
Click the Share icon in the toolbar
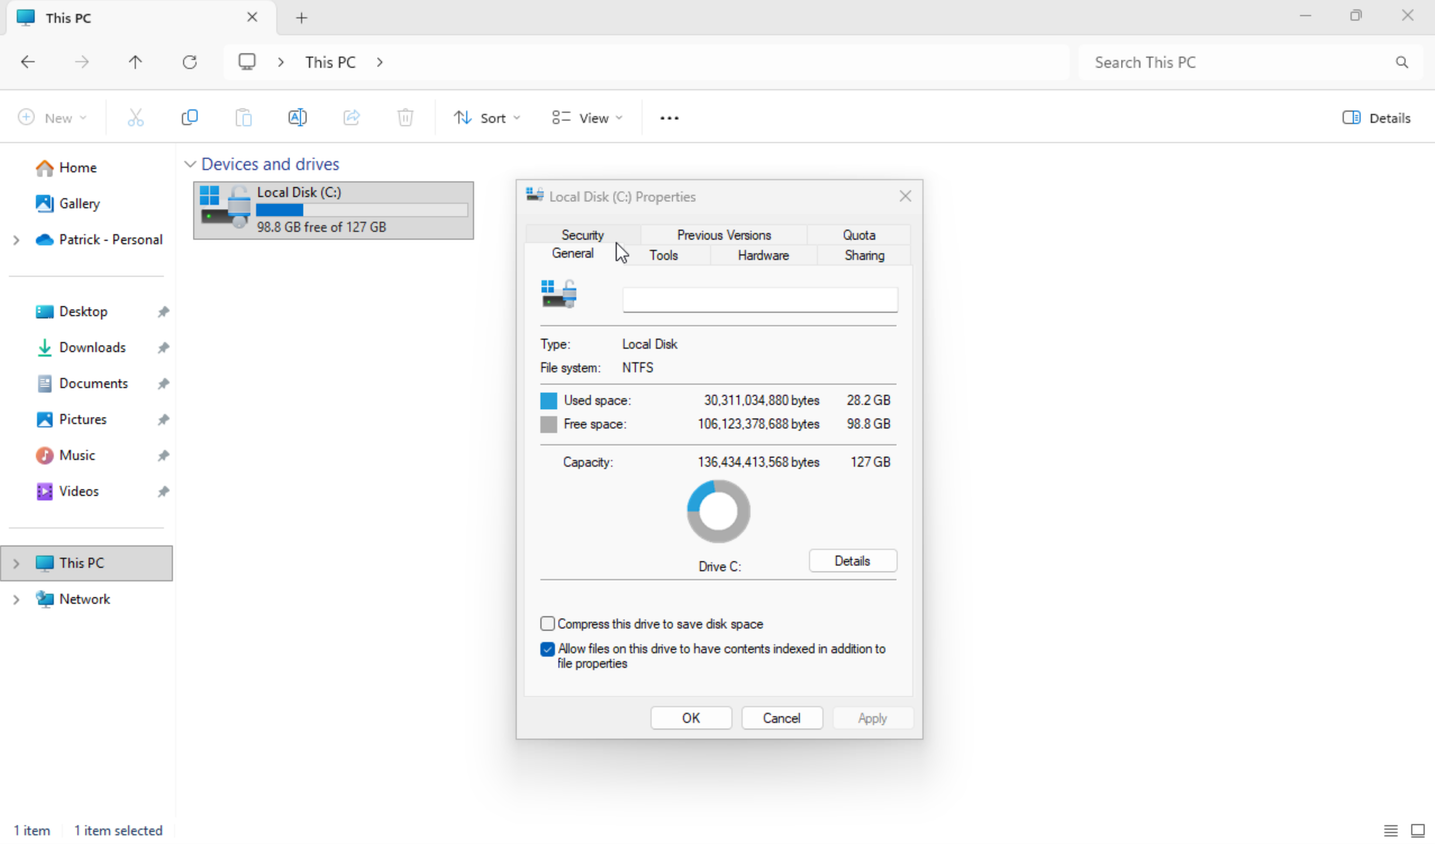click(x=351, y=118)
